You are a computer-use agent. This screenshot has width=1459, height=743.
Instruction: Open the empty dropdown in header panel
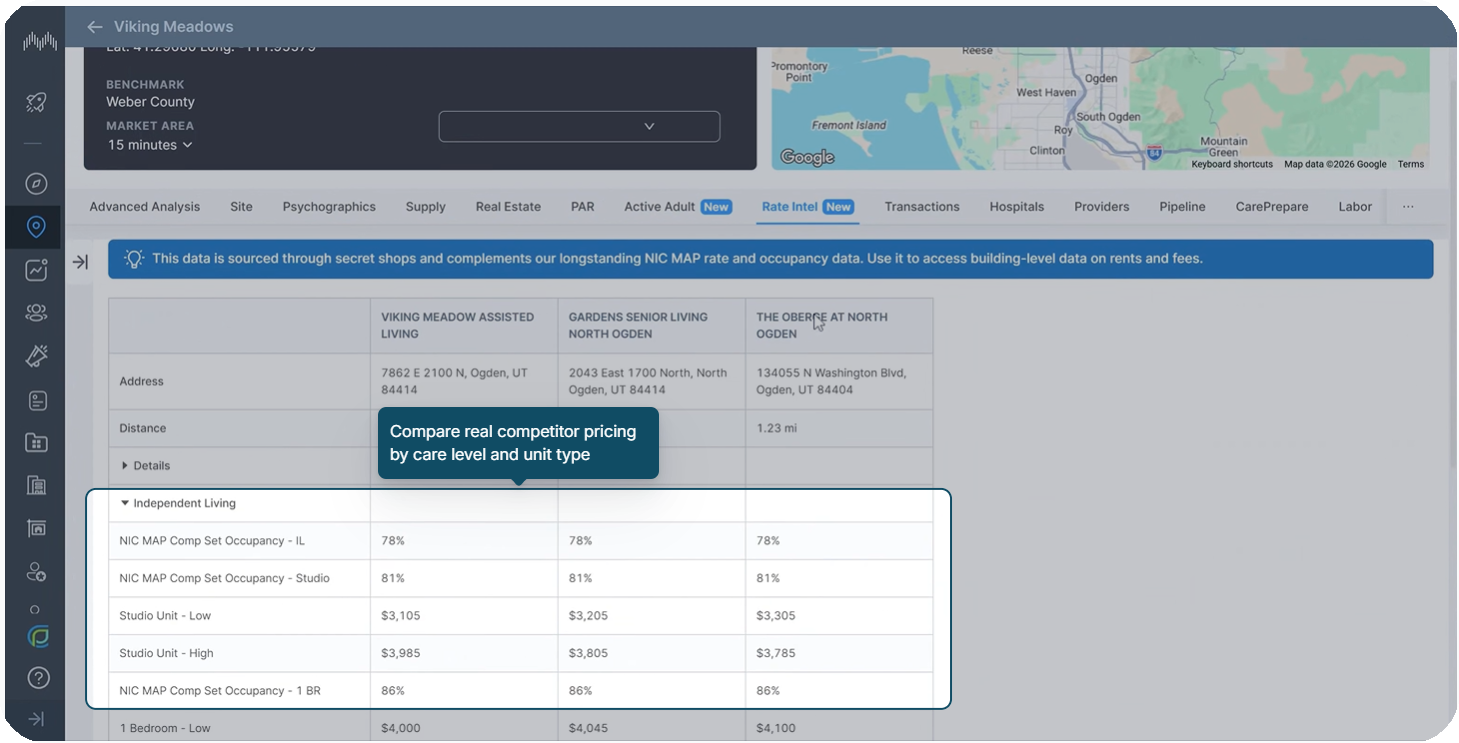point(579,127)
